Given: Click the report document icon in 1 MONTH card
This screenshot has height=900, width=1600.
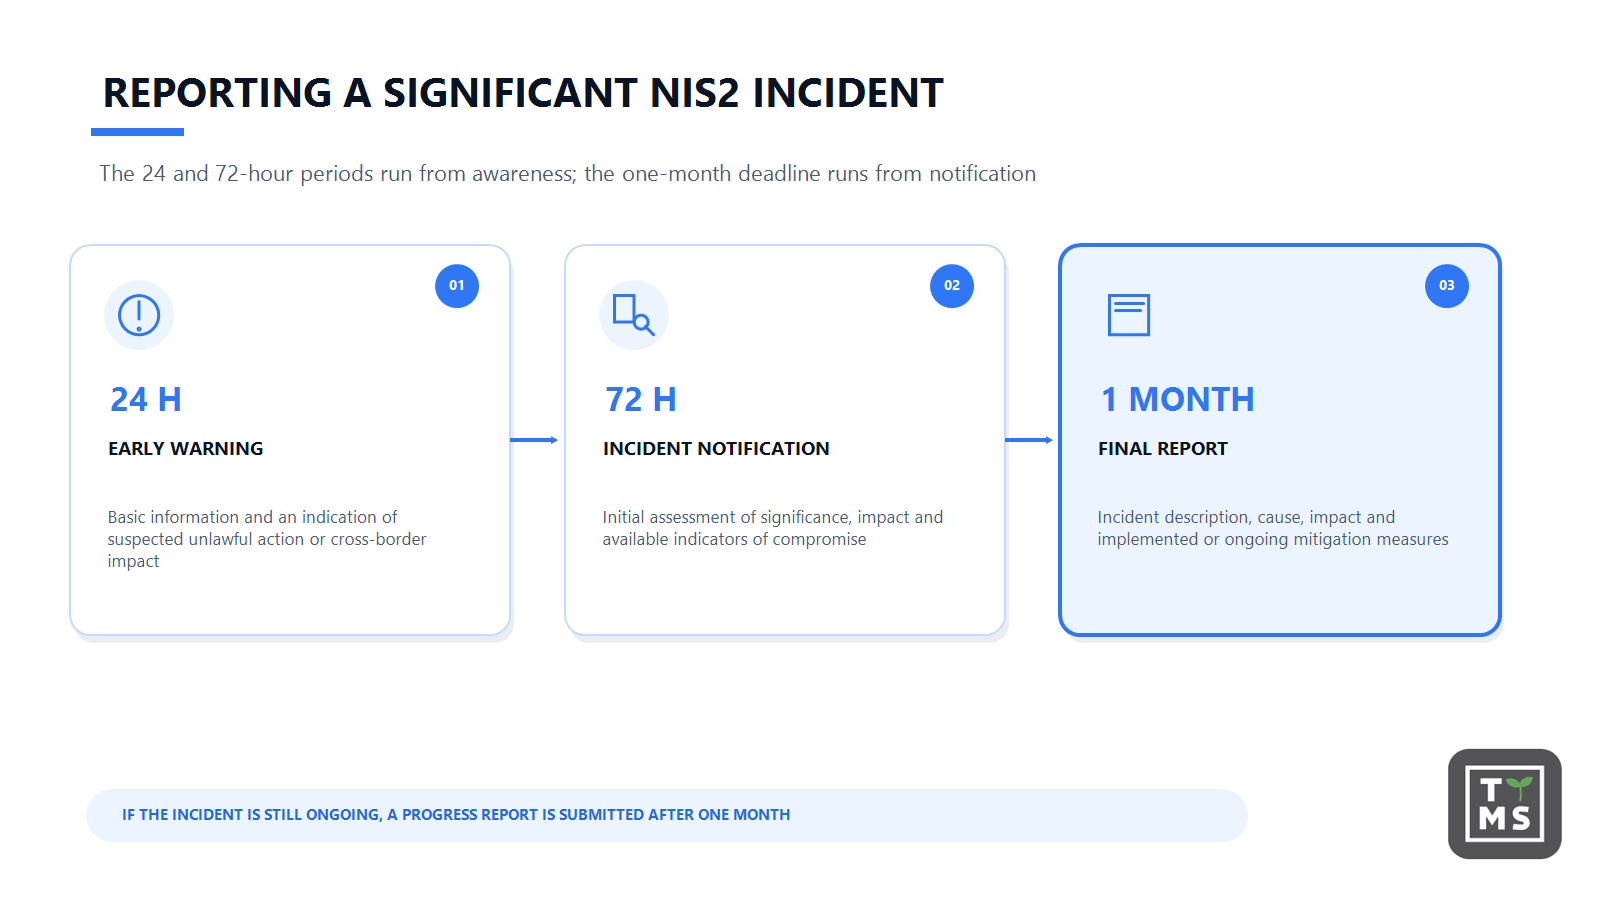Looking at the screenshot, I should (1129, 315).
